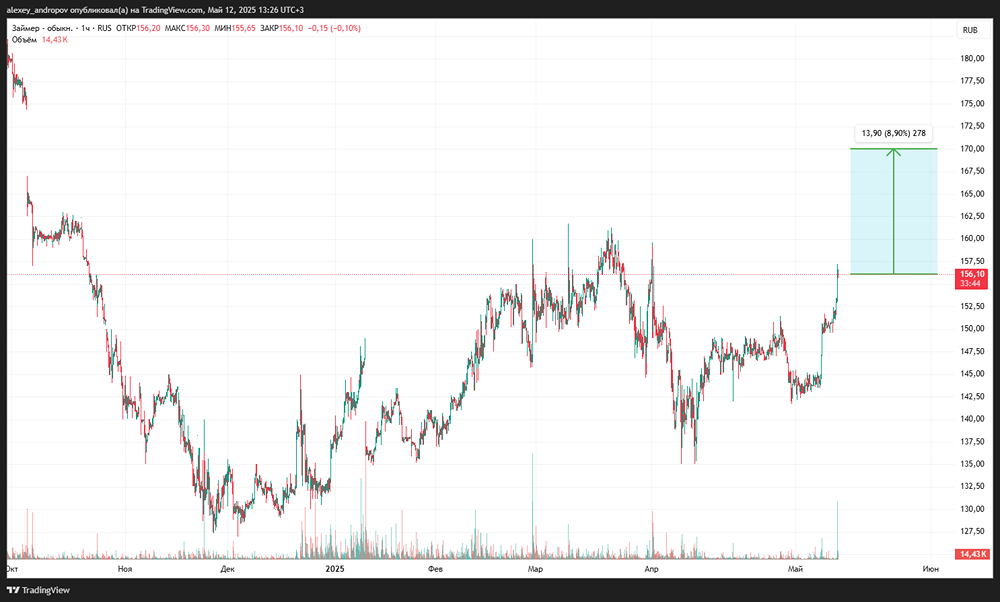Click the Июн time axis label
The width and height of the screenshot is (1000, 602).
(930, 569)
